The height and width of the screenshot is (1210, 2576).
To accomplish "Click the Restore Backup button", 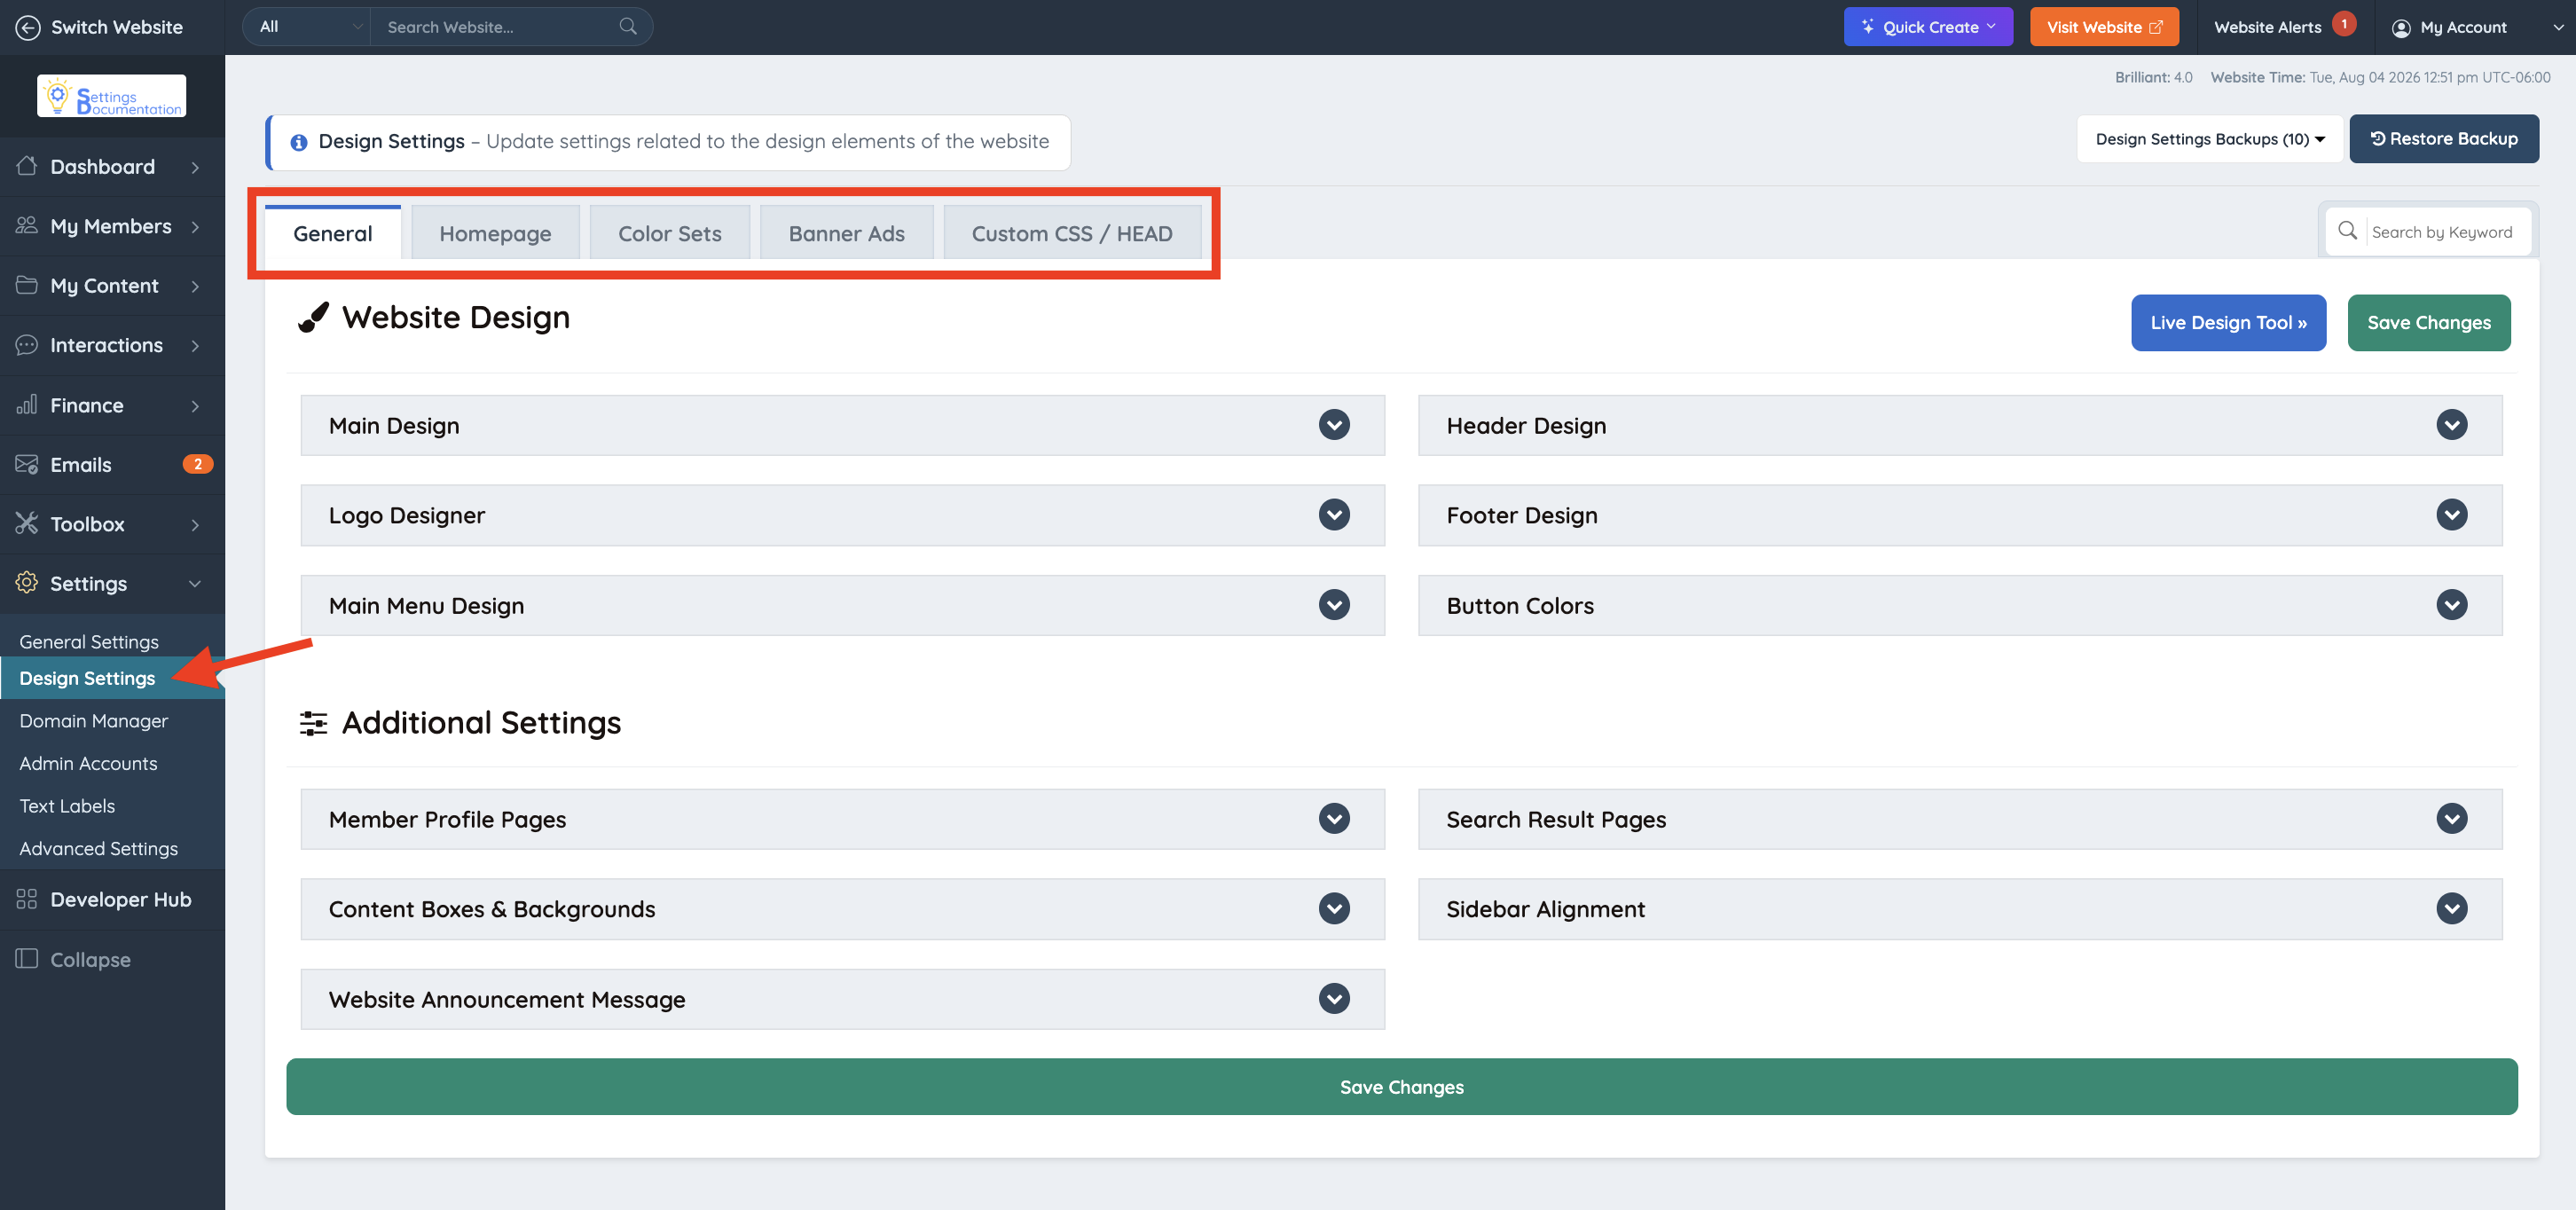I will (2443, 139).
